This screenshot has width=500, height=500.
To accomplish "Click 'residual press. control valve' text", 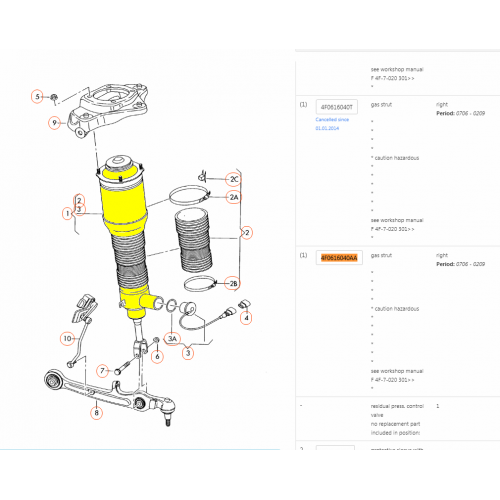I will point(397,411).
